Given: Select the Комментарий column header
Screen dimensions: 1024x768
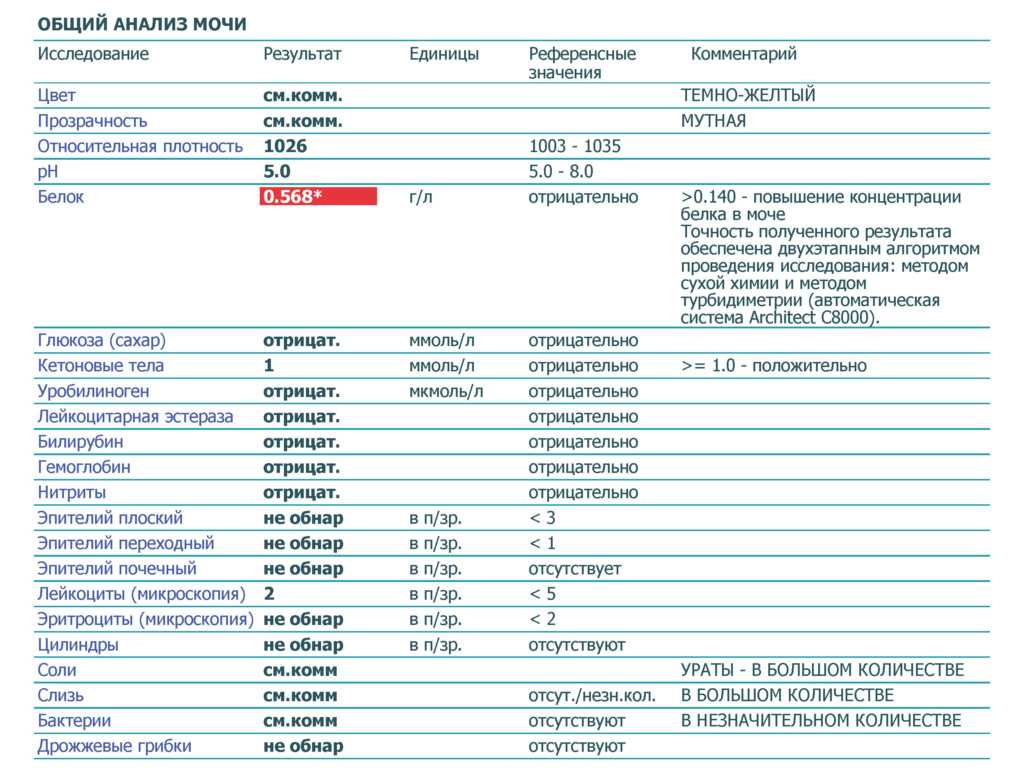Looking at the screenshot, I should point(744,54).
